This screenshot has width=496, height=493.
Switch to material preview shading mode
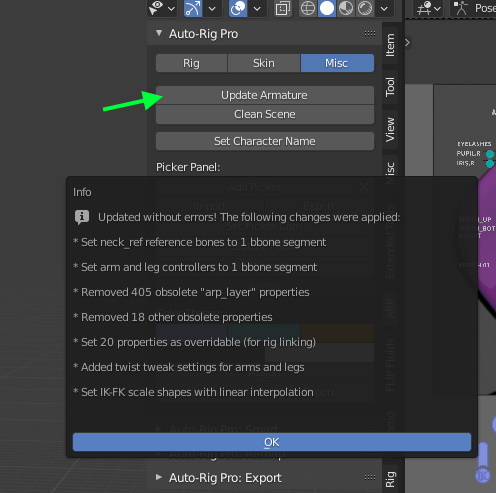[346, 8]
